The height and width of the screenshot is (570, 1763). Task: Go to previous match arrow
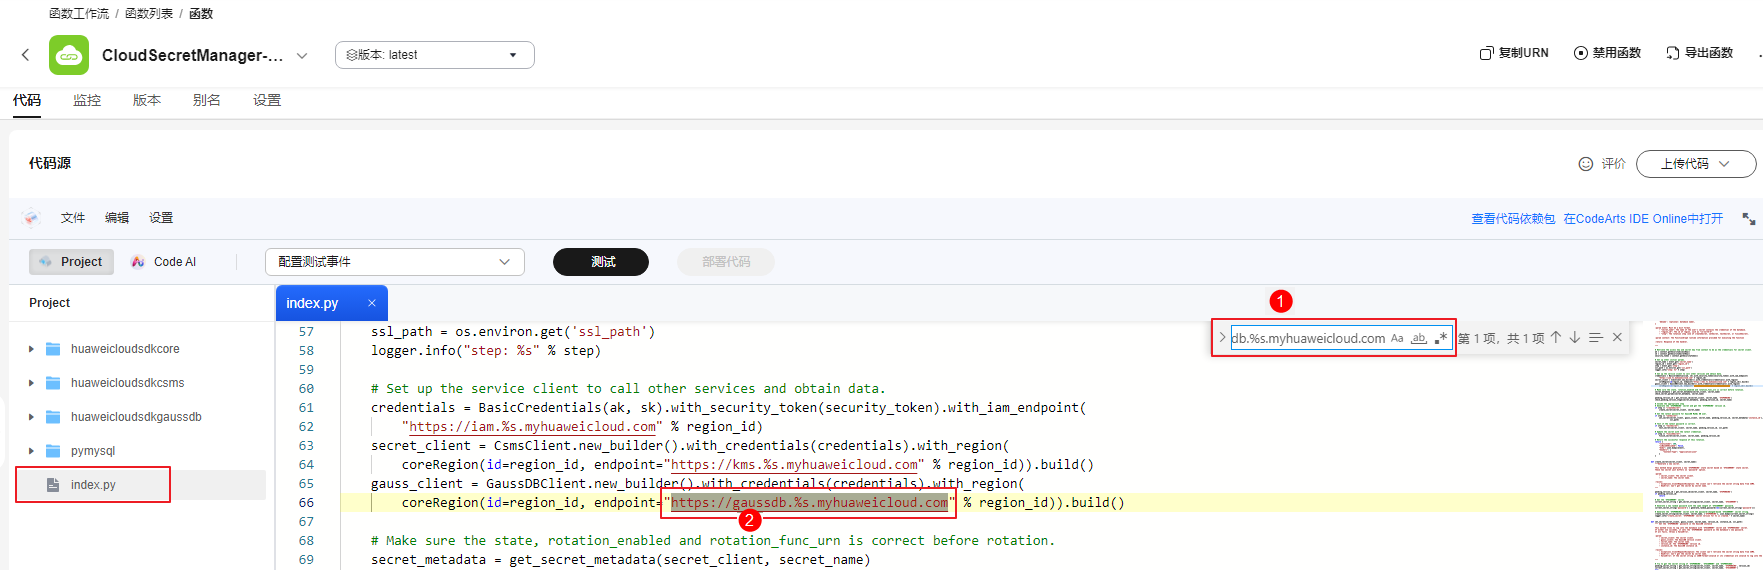[x=1556, y=338]
